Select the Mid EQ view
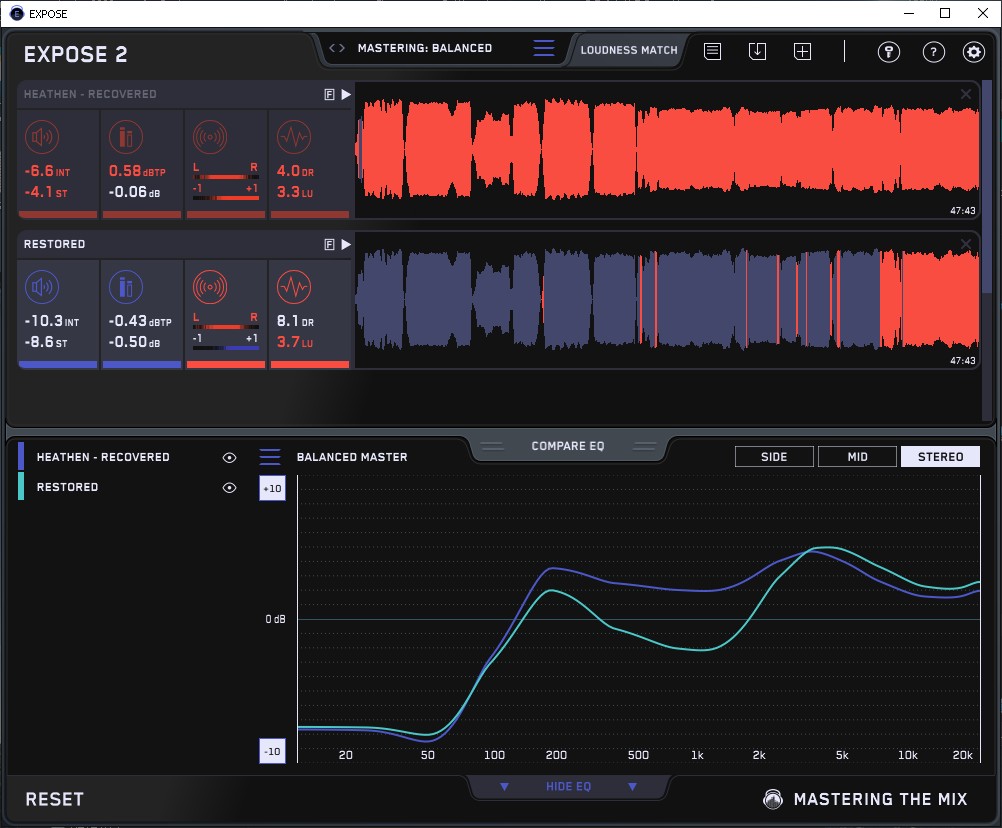 click(x=857, y=457)
